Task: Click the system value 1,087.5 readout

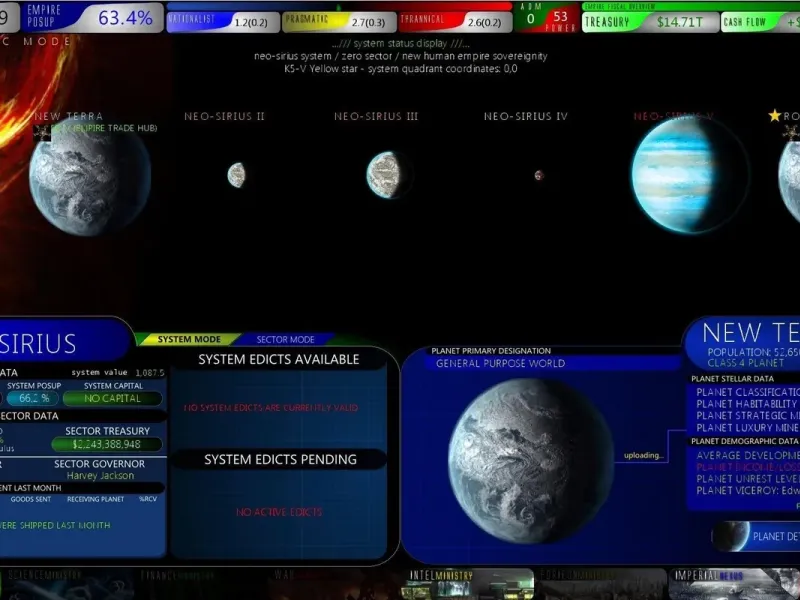Action: coord(118,372)
